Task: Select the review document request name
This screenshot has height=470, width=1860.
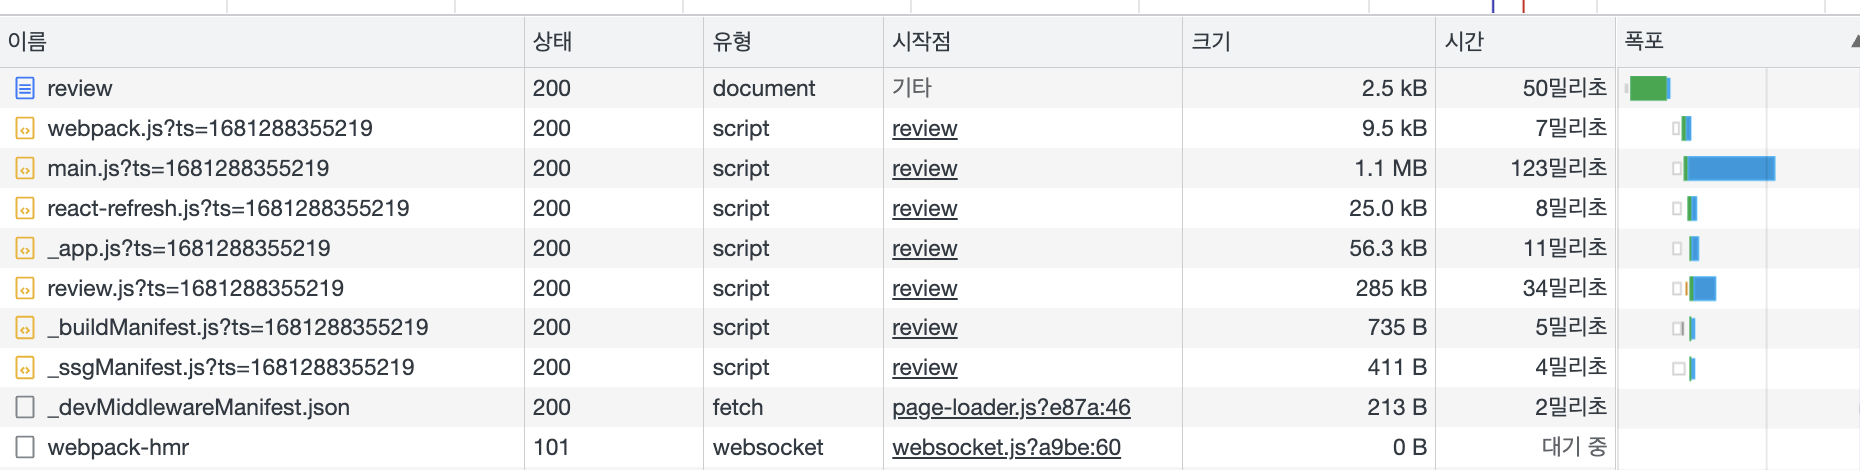Action: (80, 88)
